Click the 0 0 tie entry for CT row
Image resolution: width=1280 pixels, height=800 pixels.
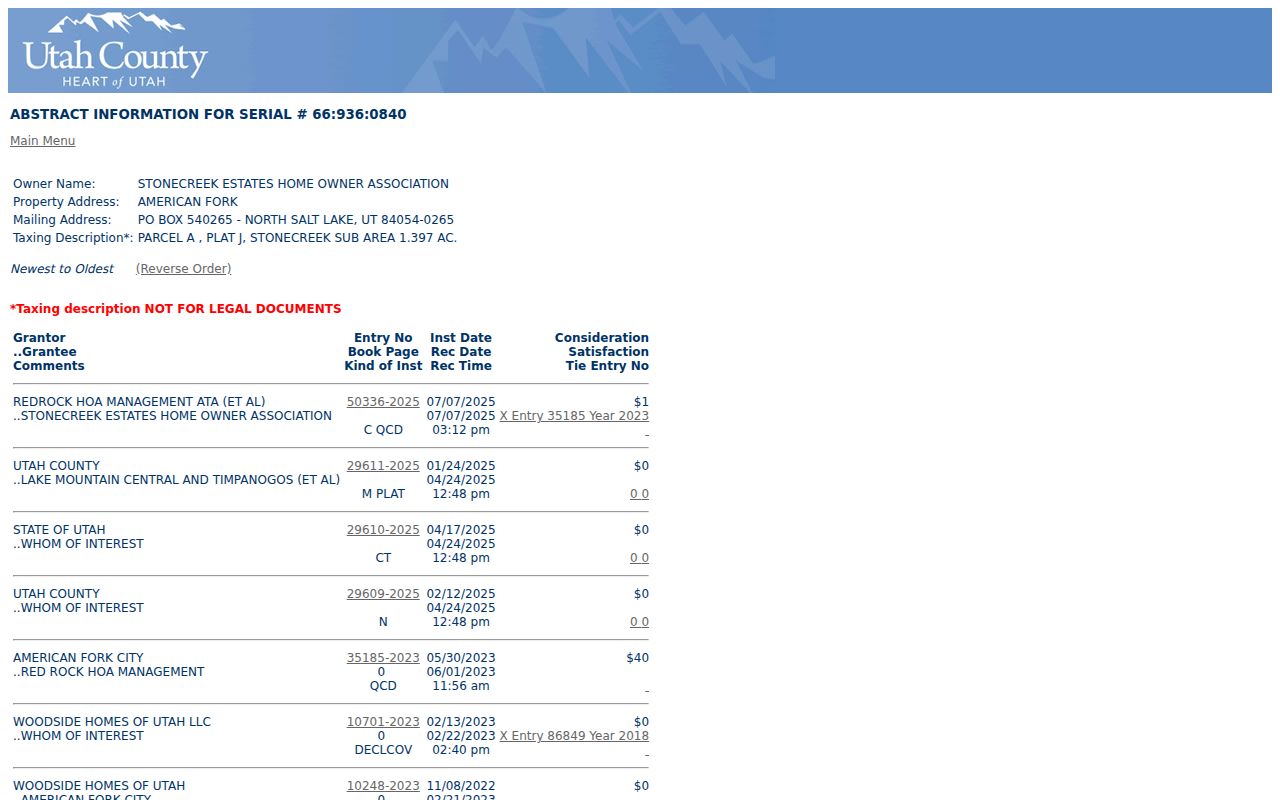pyautogui.click(x=639, y=558)
